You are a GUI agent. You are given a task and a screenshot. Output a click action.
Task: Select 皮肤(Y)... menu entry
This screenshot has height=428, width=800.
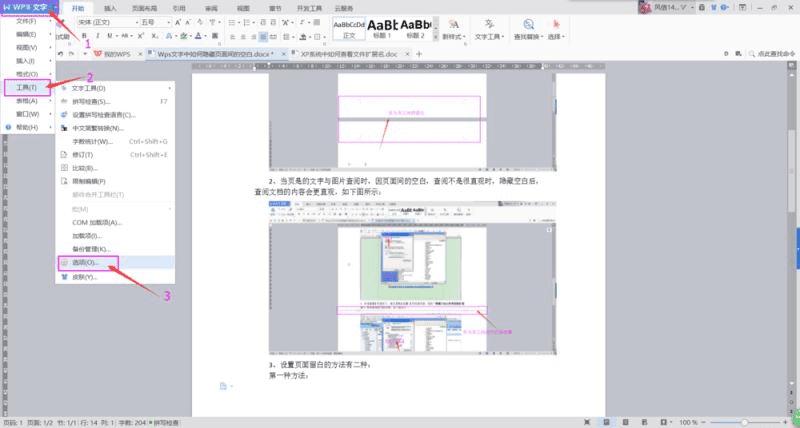pos(115,277)
